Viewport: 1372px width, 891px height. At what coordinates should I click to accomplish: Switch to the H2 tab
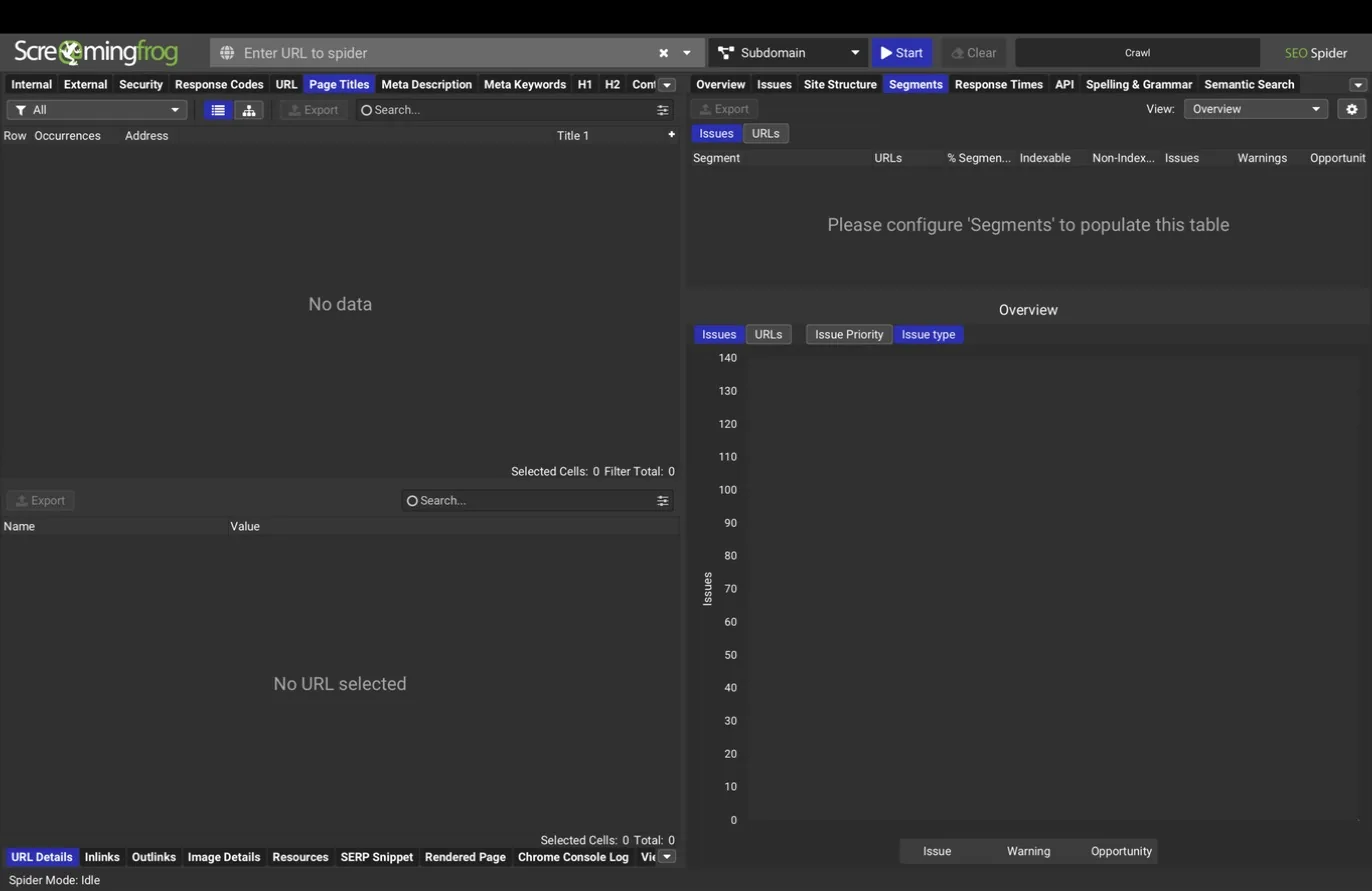(612, 85)
